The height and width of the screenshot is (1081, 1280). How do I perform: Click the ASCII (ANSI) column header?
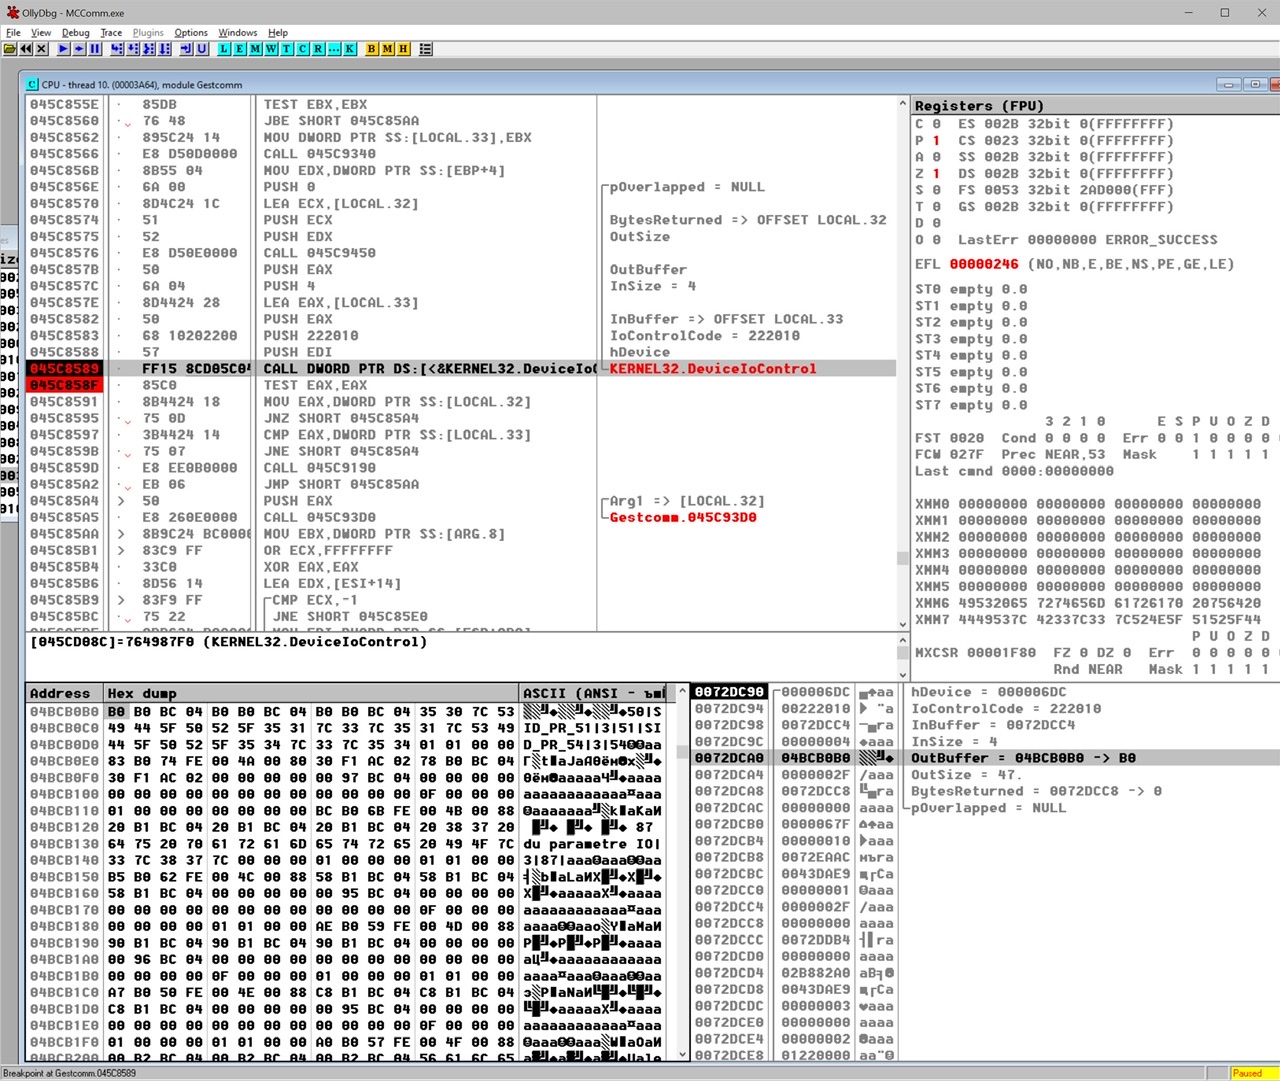594,693
